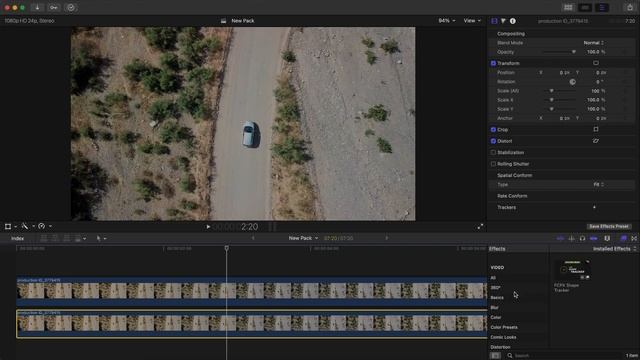Click Save Effects Preset button
The height and width of the screenshot is (360, 640).
tap(609, 226)
